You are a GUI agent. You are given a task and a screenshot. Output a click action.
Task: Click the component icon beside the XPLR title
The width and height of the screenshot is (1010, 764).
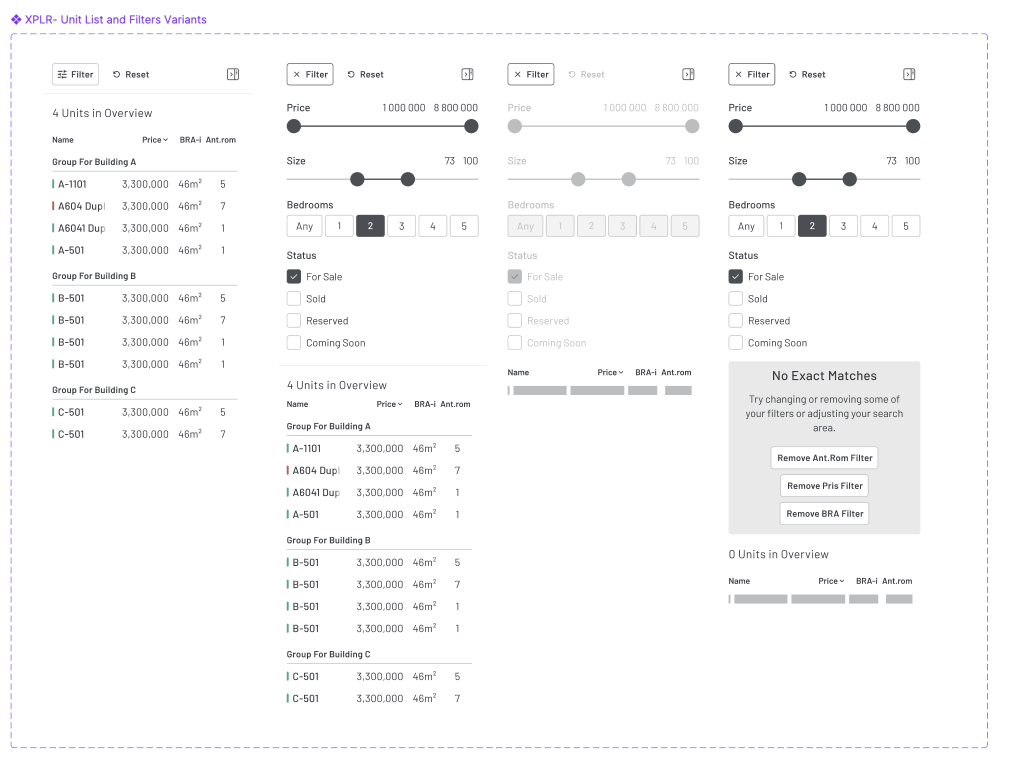coord(16,19)
